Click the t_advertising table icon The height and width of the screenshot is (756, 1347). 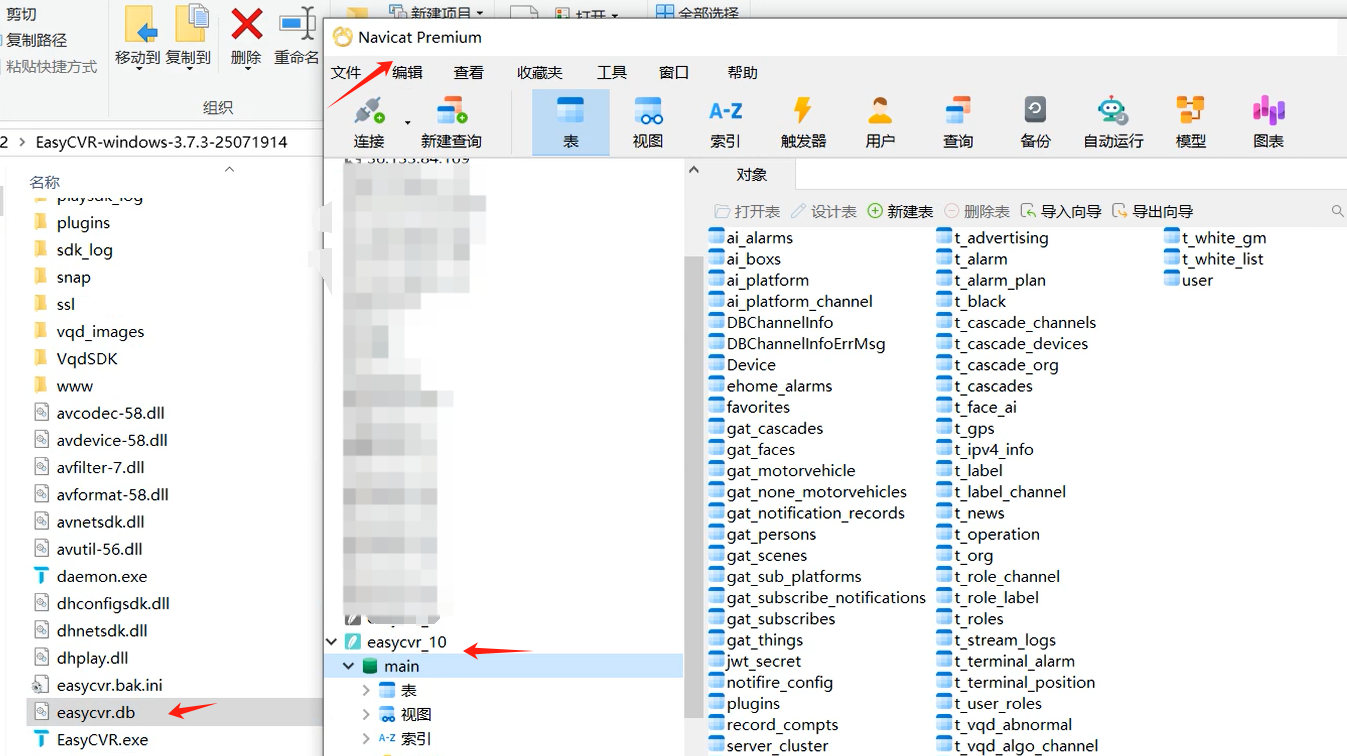[x=944, y=237]
